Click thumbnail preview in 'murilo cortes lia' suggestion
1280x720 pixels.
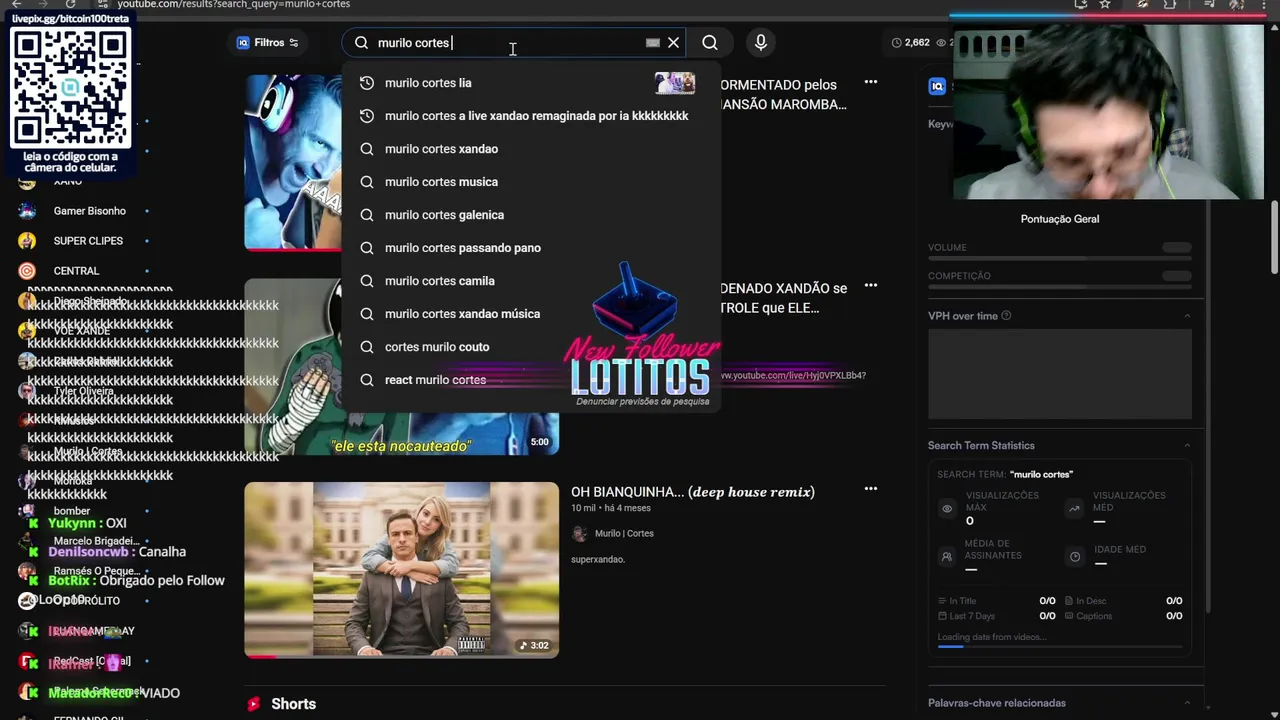(675, 83)
